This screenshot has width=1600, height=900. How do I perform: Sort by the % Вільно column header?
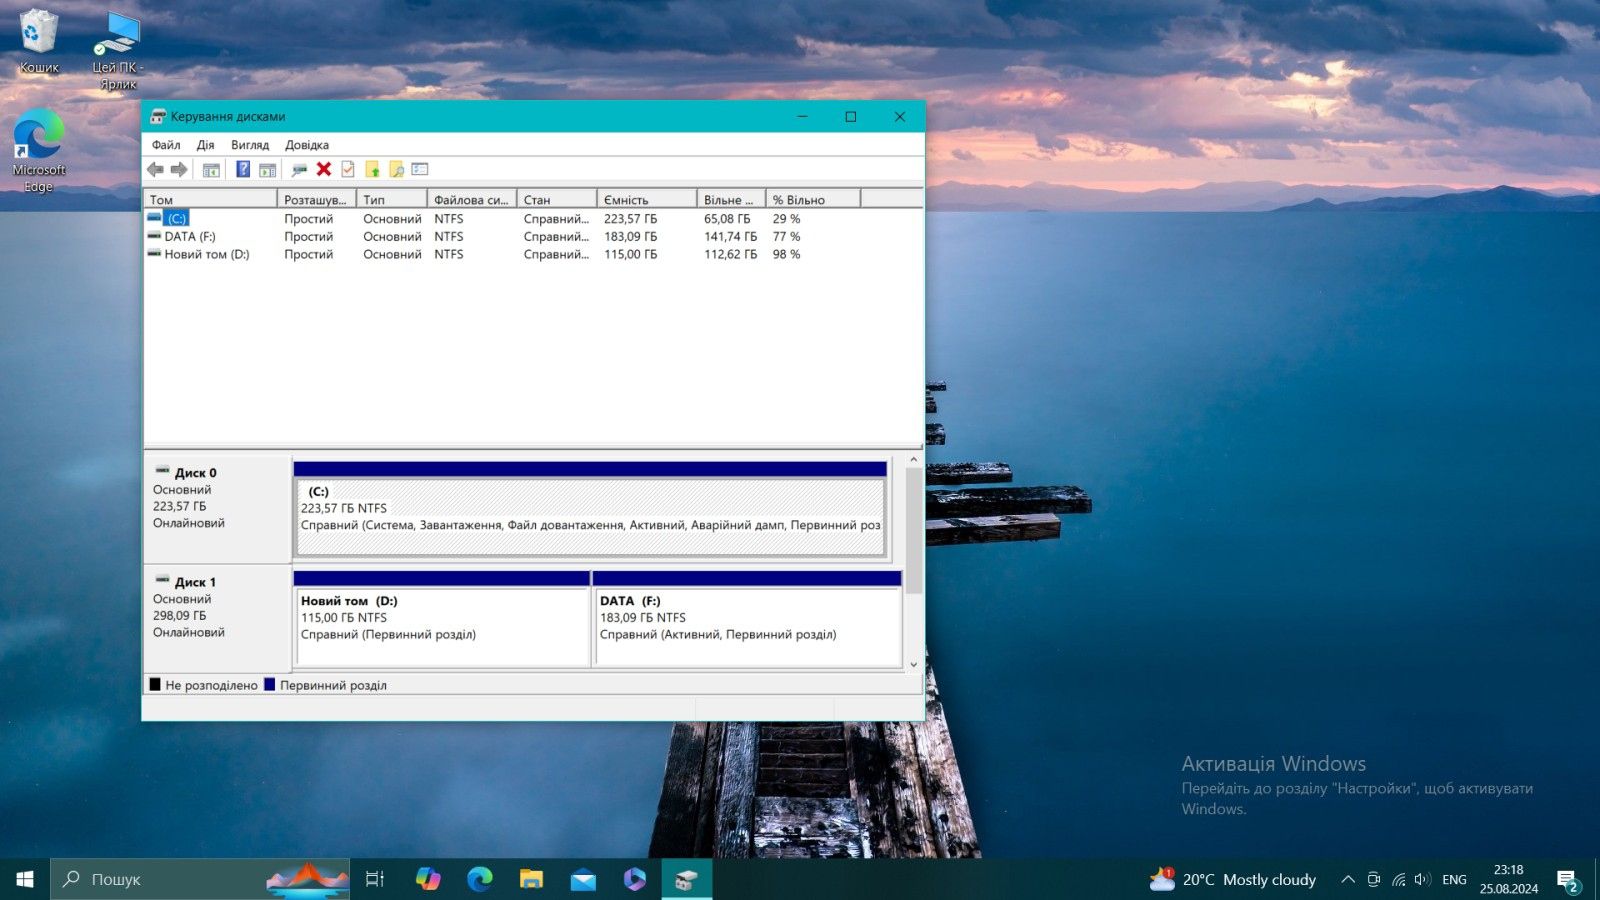(813, 200)
